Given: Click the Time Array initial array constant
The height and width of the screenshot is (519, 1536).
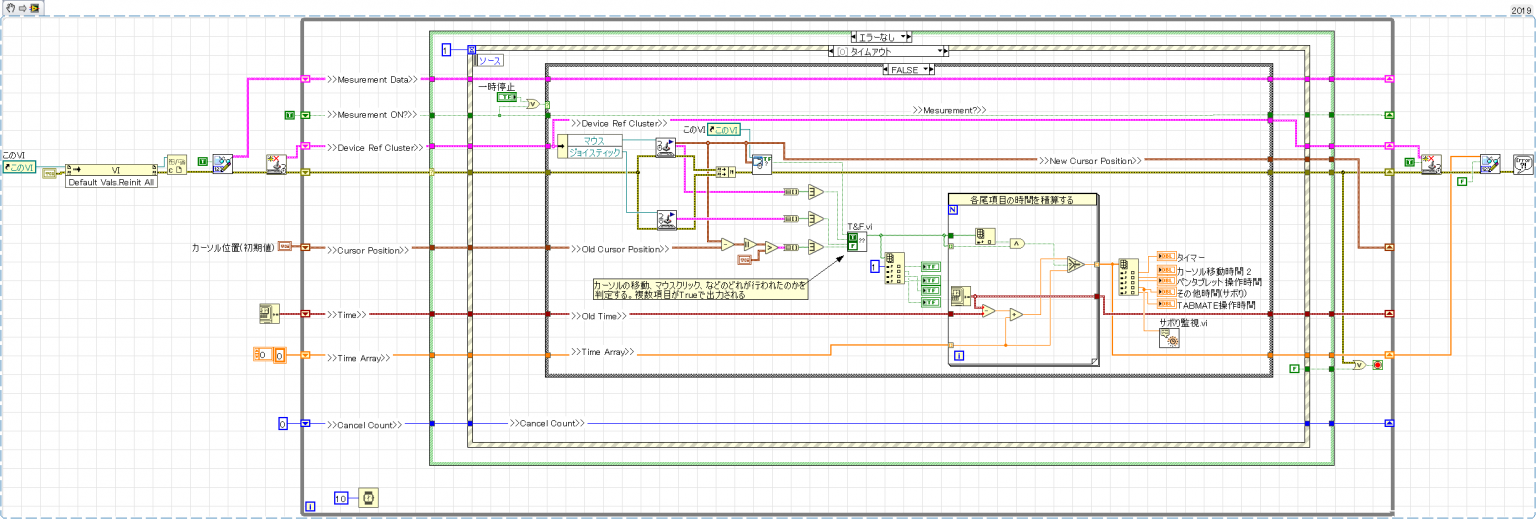Looking at the screenshot, I should (x=270, y=355).
